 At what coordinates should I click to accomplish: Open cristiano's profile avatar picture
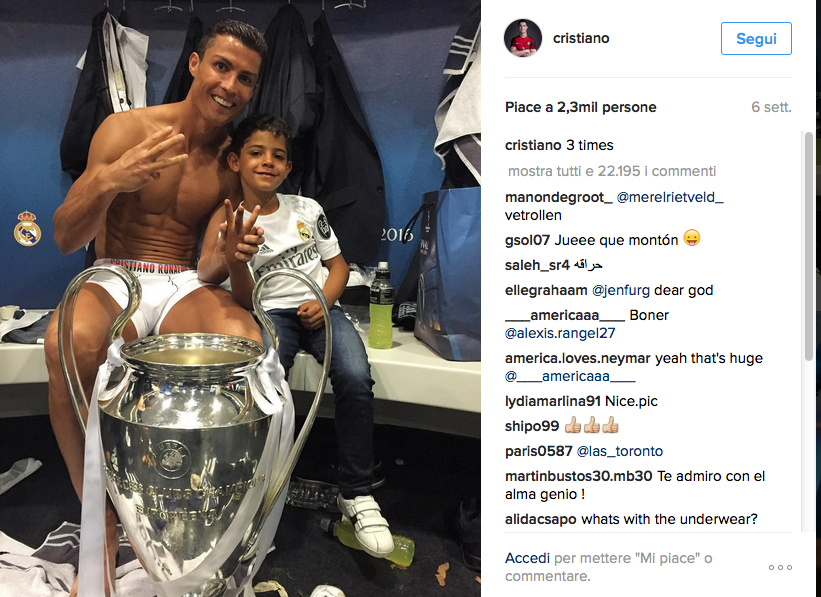click(523, 38)
